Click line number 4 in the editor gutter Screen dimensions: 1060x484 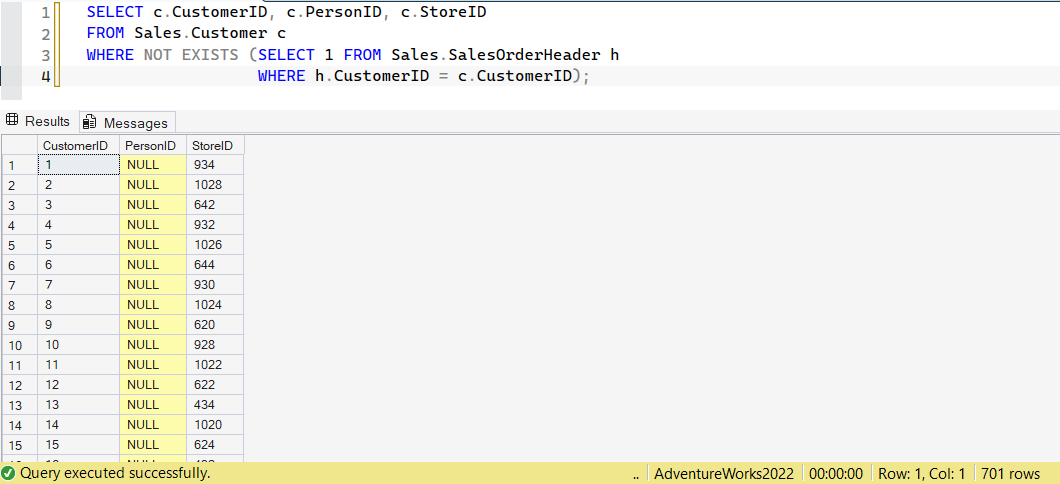click(45, 76)
